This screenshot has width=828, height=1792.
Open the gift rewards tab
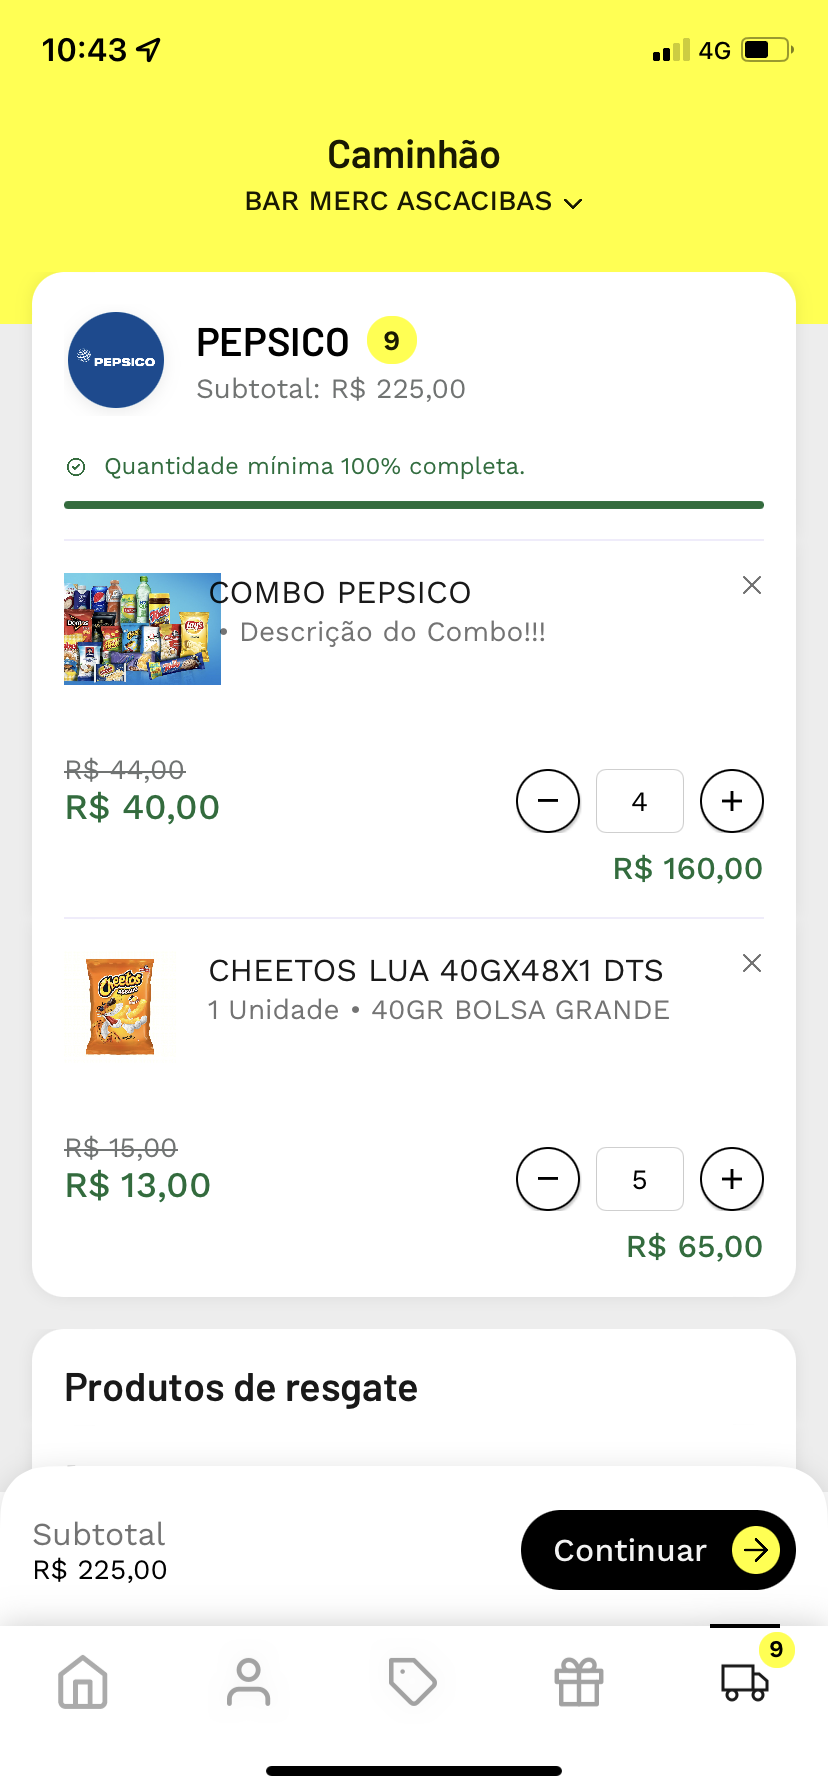(579, 1681)
